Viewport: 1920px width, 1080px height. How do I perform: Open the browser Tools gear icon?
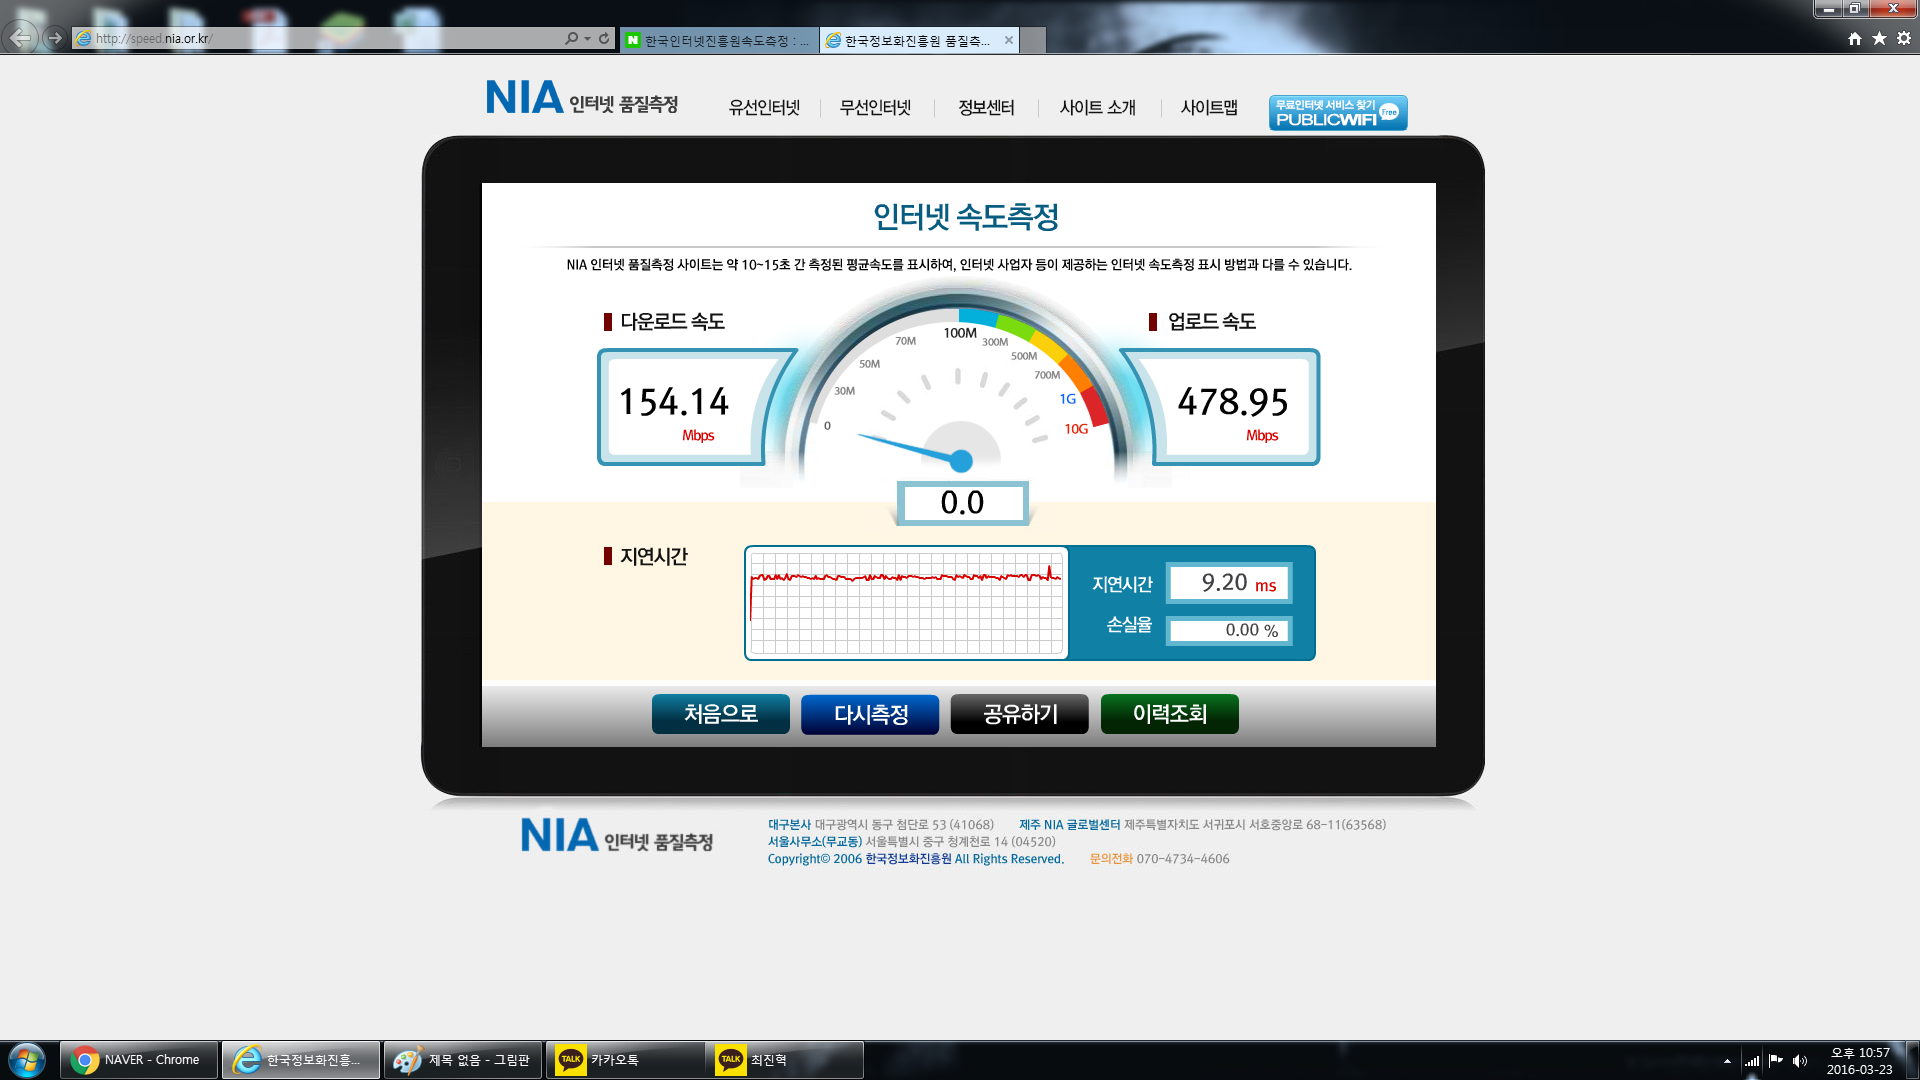(1904, 38)
